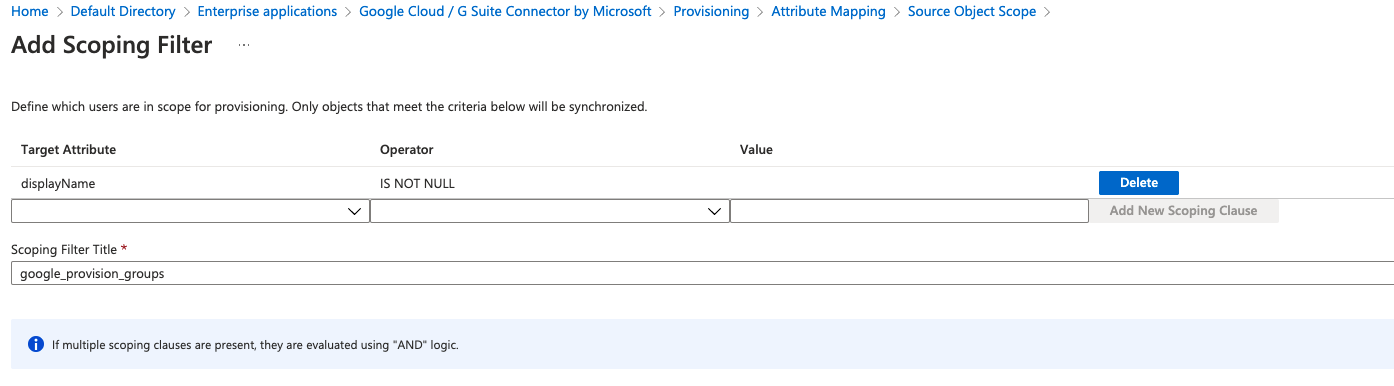Click the Value column header

tap(756, 150)
